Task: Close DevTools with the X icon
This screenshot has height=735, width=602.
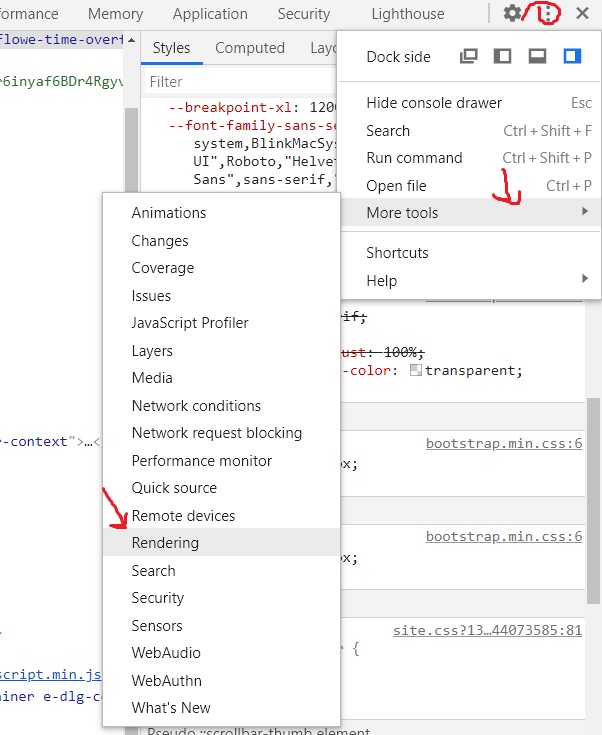Action: tap(583, 14)
